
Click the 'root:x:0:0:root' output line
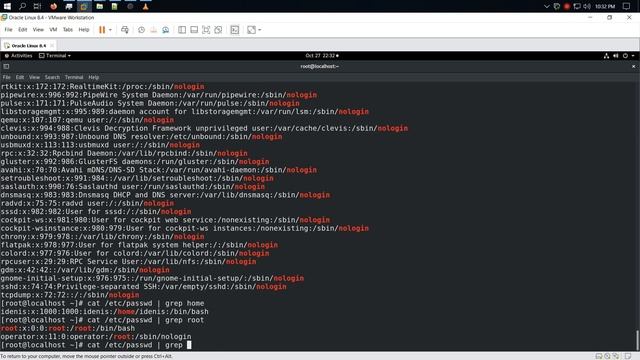tap(68, 328)
